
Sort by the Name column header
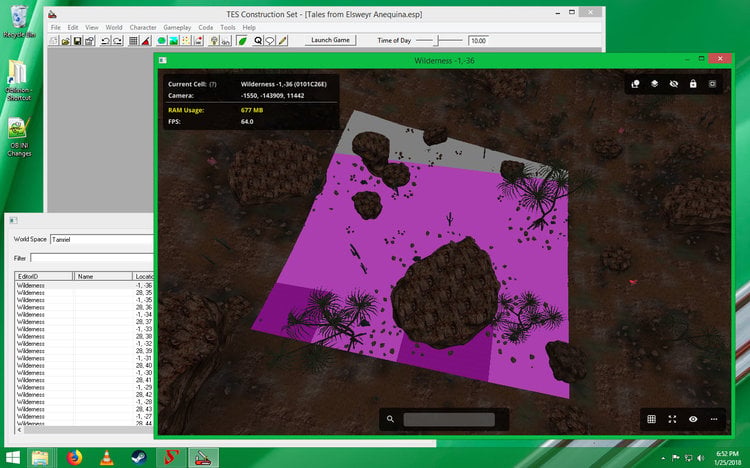103,276
